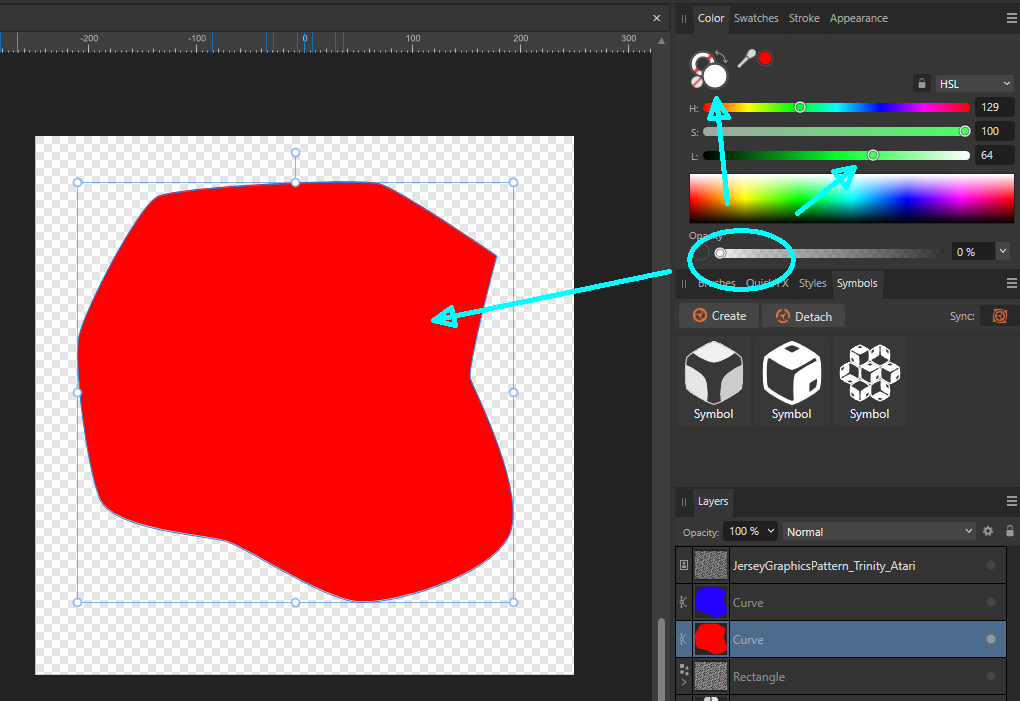This screenshot has height=701, width=1020.
Task: Open the HSL color model dropdown
Action: 975,84
